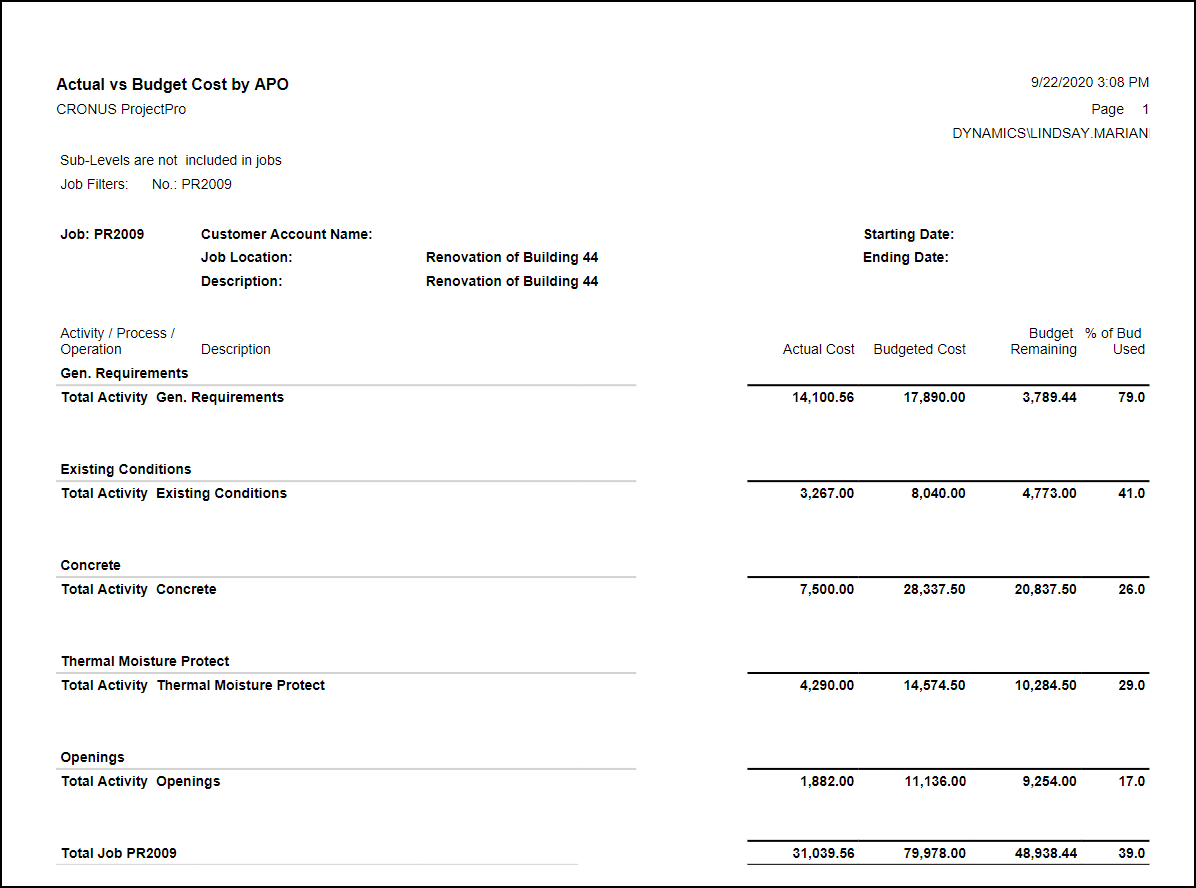Select the report date and time stamp
Image resolution: width=1196 pixels, height=888 pixels.
(x=1089, y=83)
